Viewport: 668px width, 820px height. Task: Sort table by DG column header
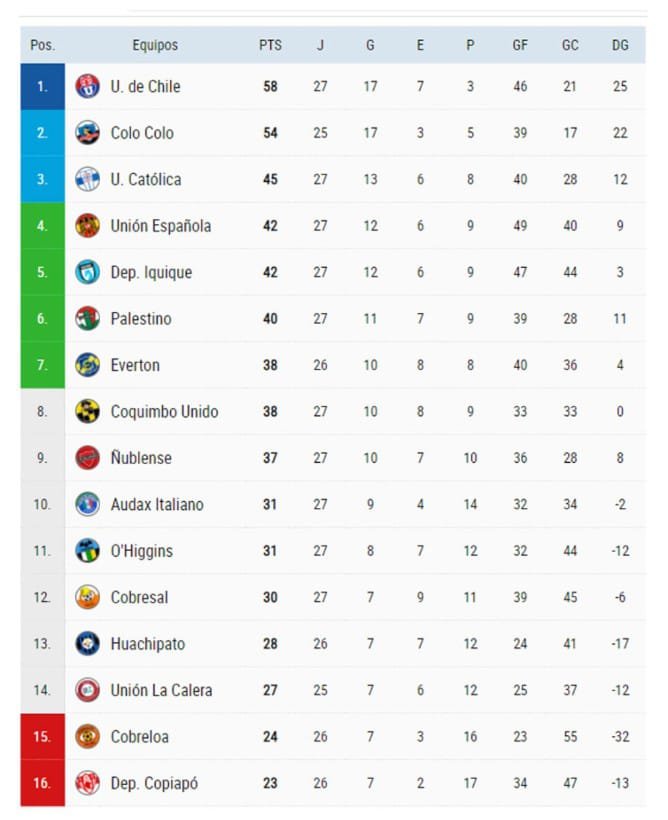click(x=620, y=45)
